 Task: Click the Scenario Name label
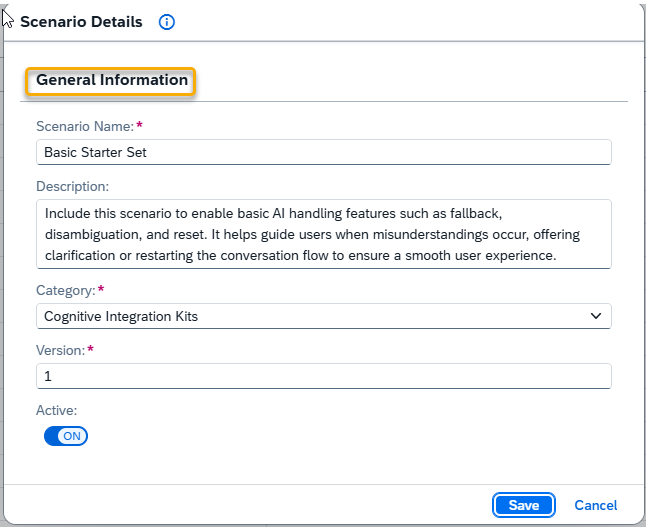85,126
